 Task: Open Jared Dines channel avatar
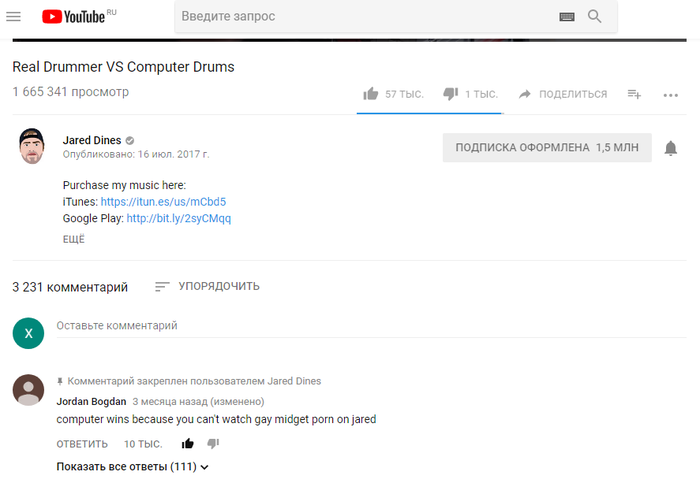(x=32, y=147)
